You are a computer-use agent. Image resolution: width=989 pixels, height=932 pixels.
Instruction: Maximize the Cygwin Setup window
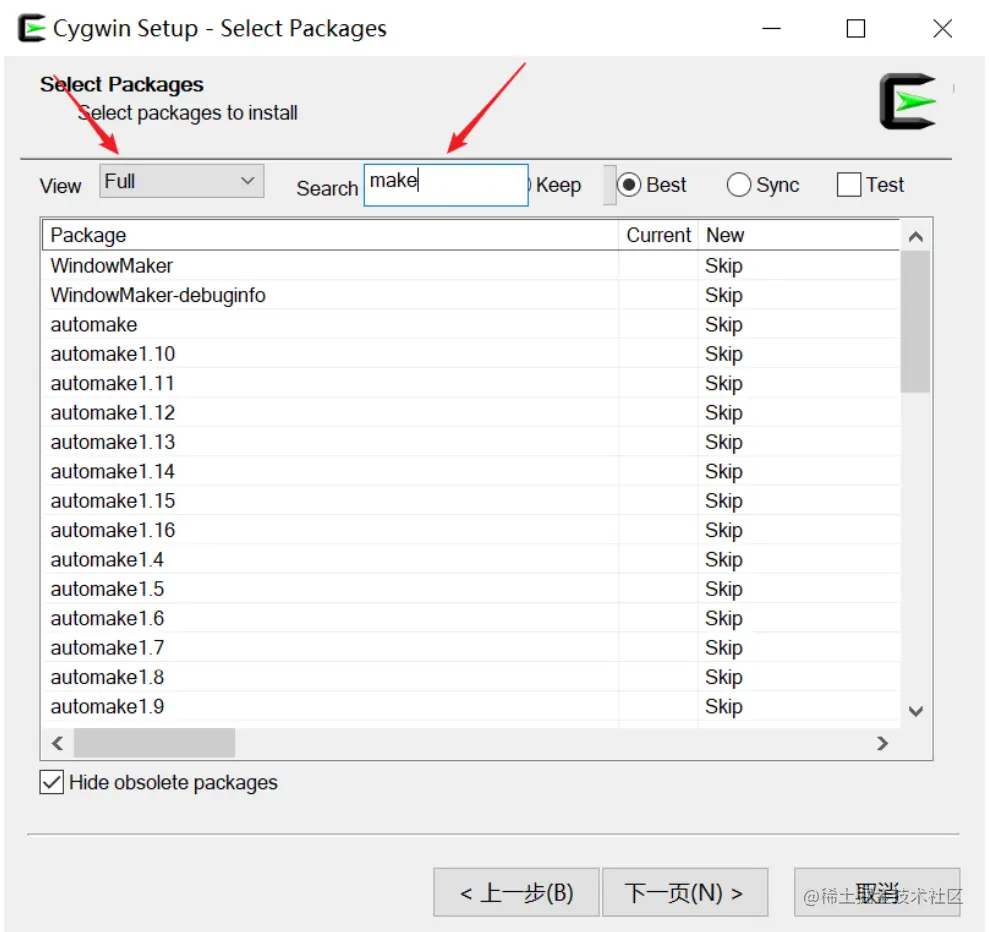pyautogui.click(x=855, y=28)
